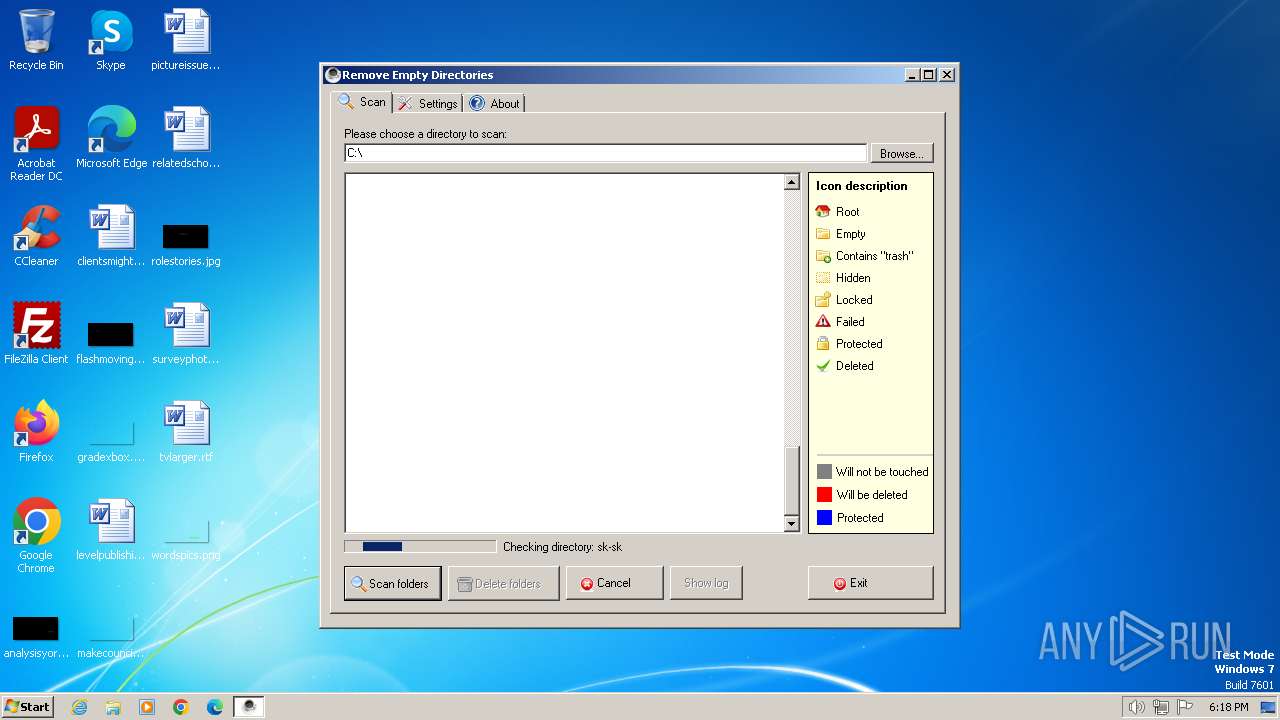This screenshot has height=720, width=1280.
Task: Click the Deleted checkmark legend icon
Action: [x=823, y=366]
